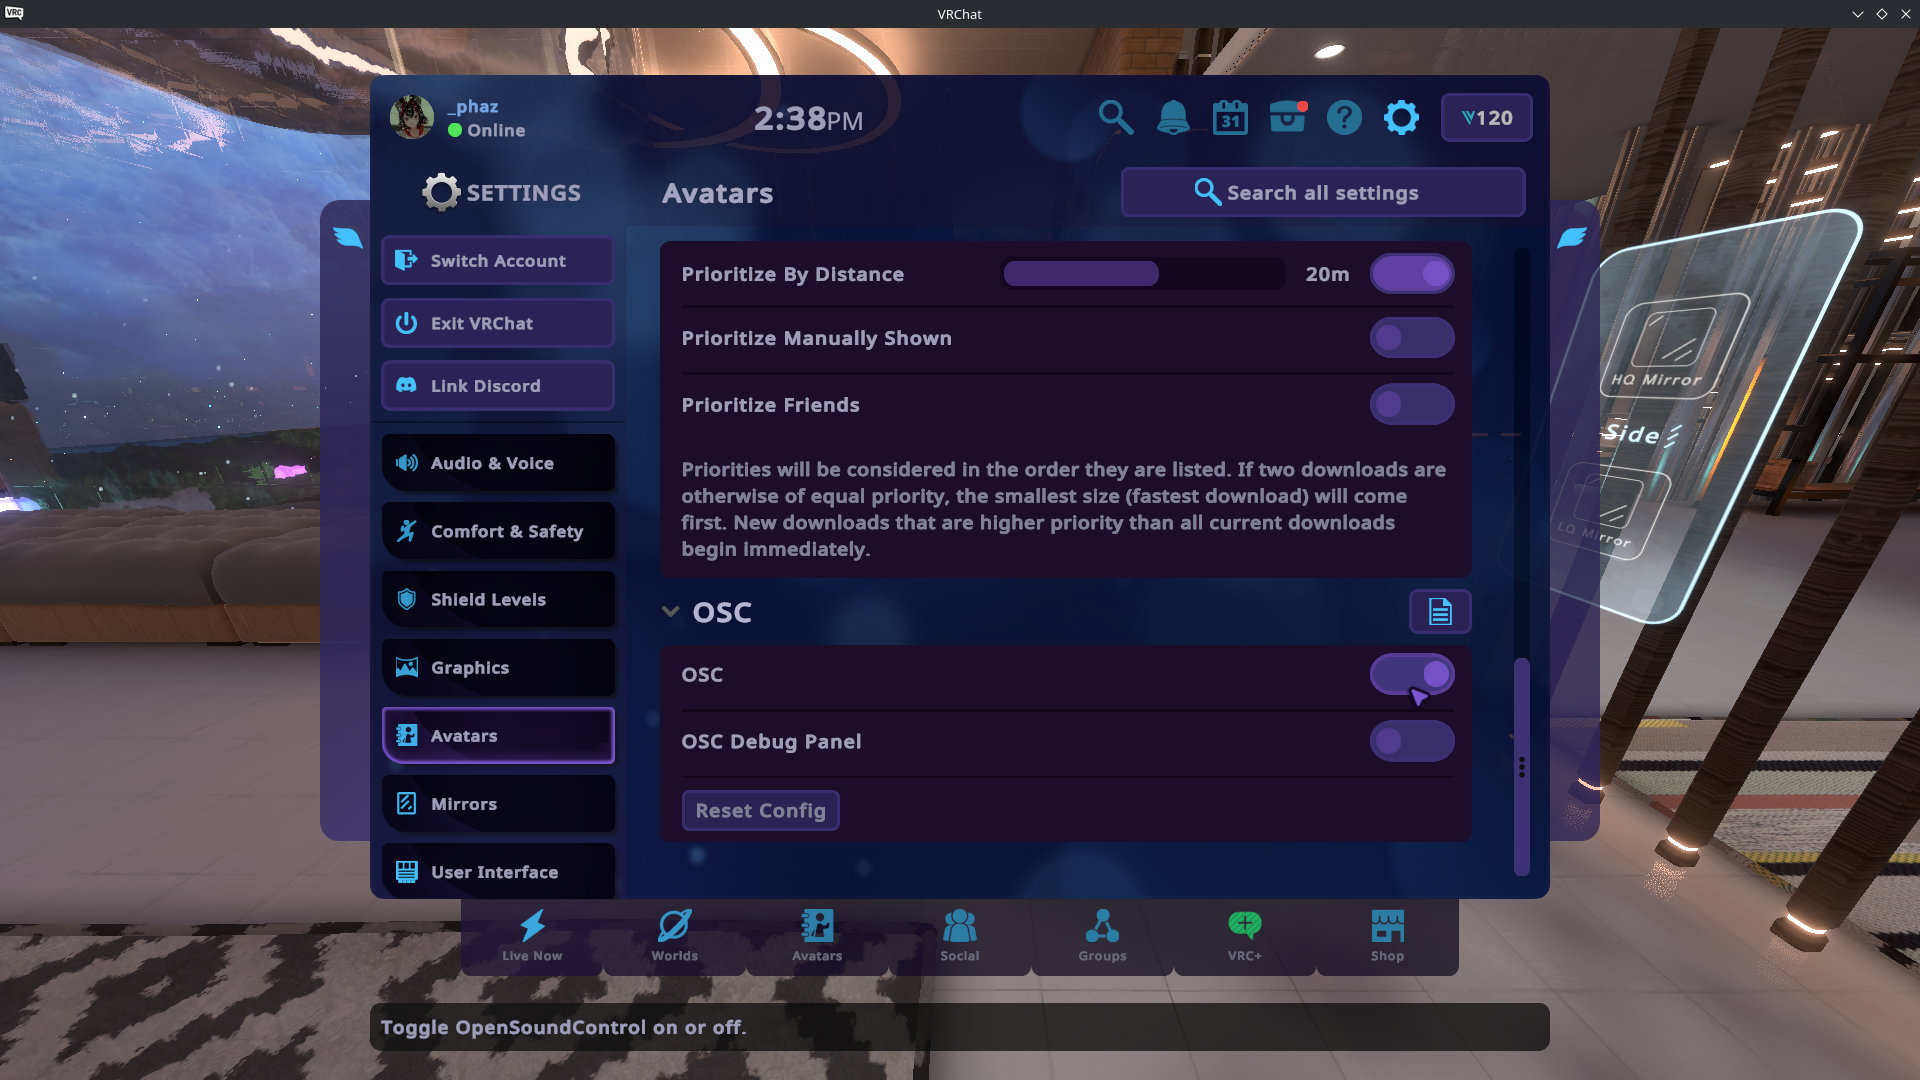Click the right wing page arrow
The height and width of the screenshot is (1080, 1920).
click(1572, 238)
